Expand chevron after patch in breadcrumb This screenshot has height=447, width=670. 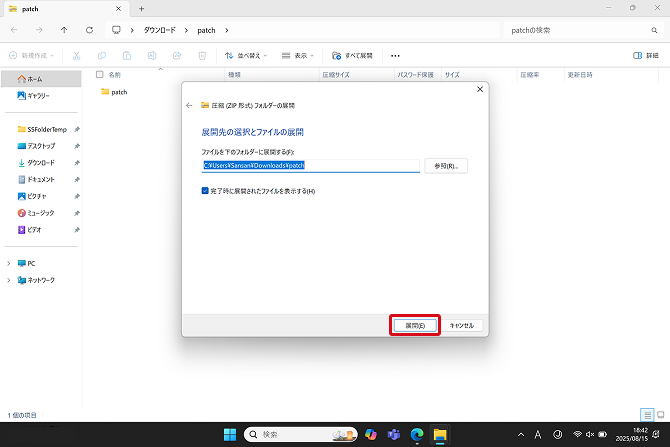click(x=226, y=30)
